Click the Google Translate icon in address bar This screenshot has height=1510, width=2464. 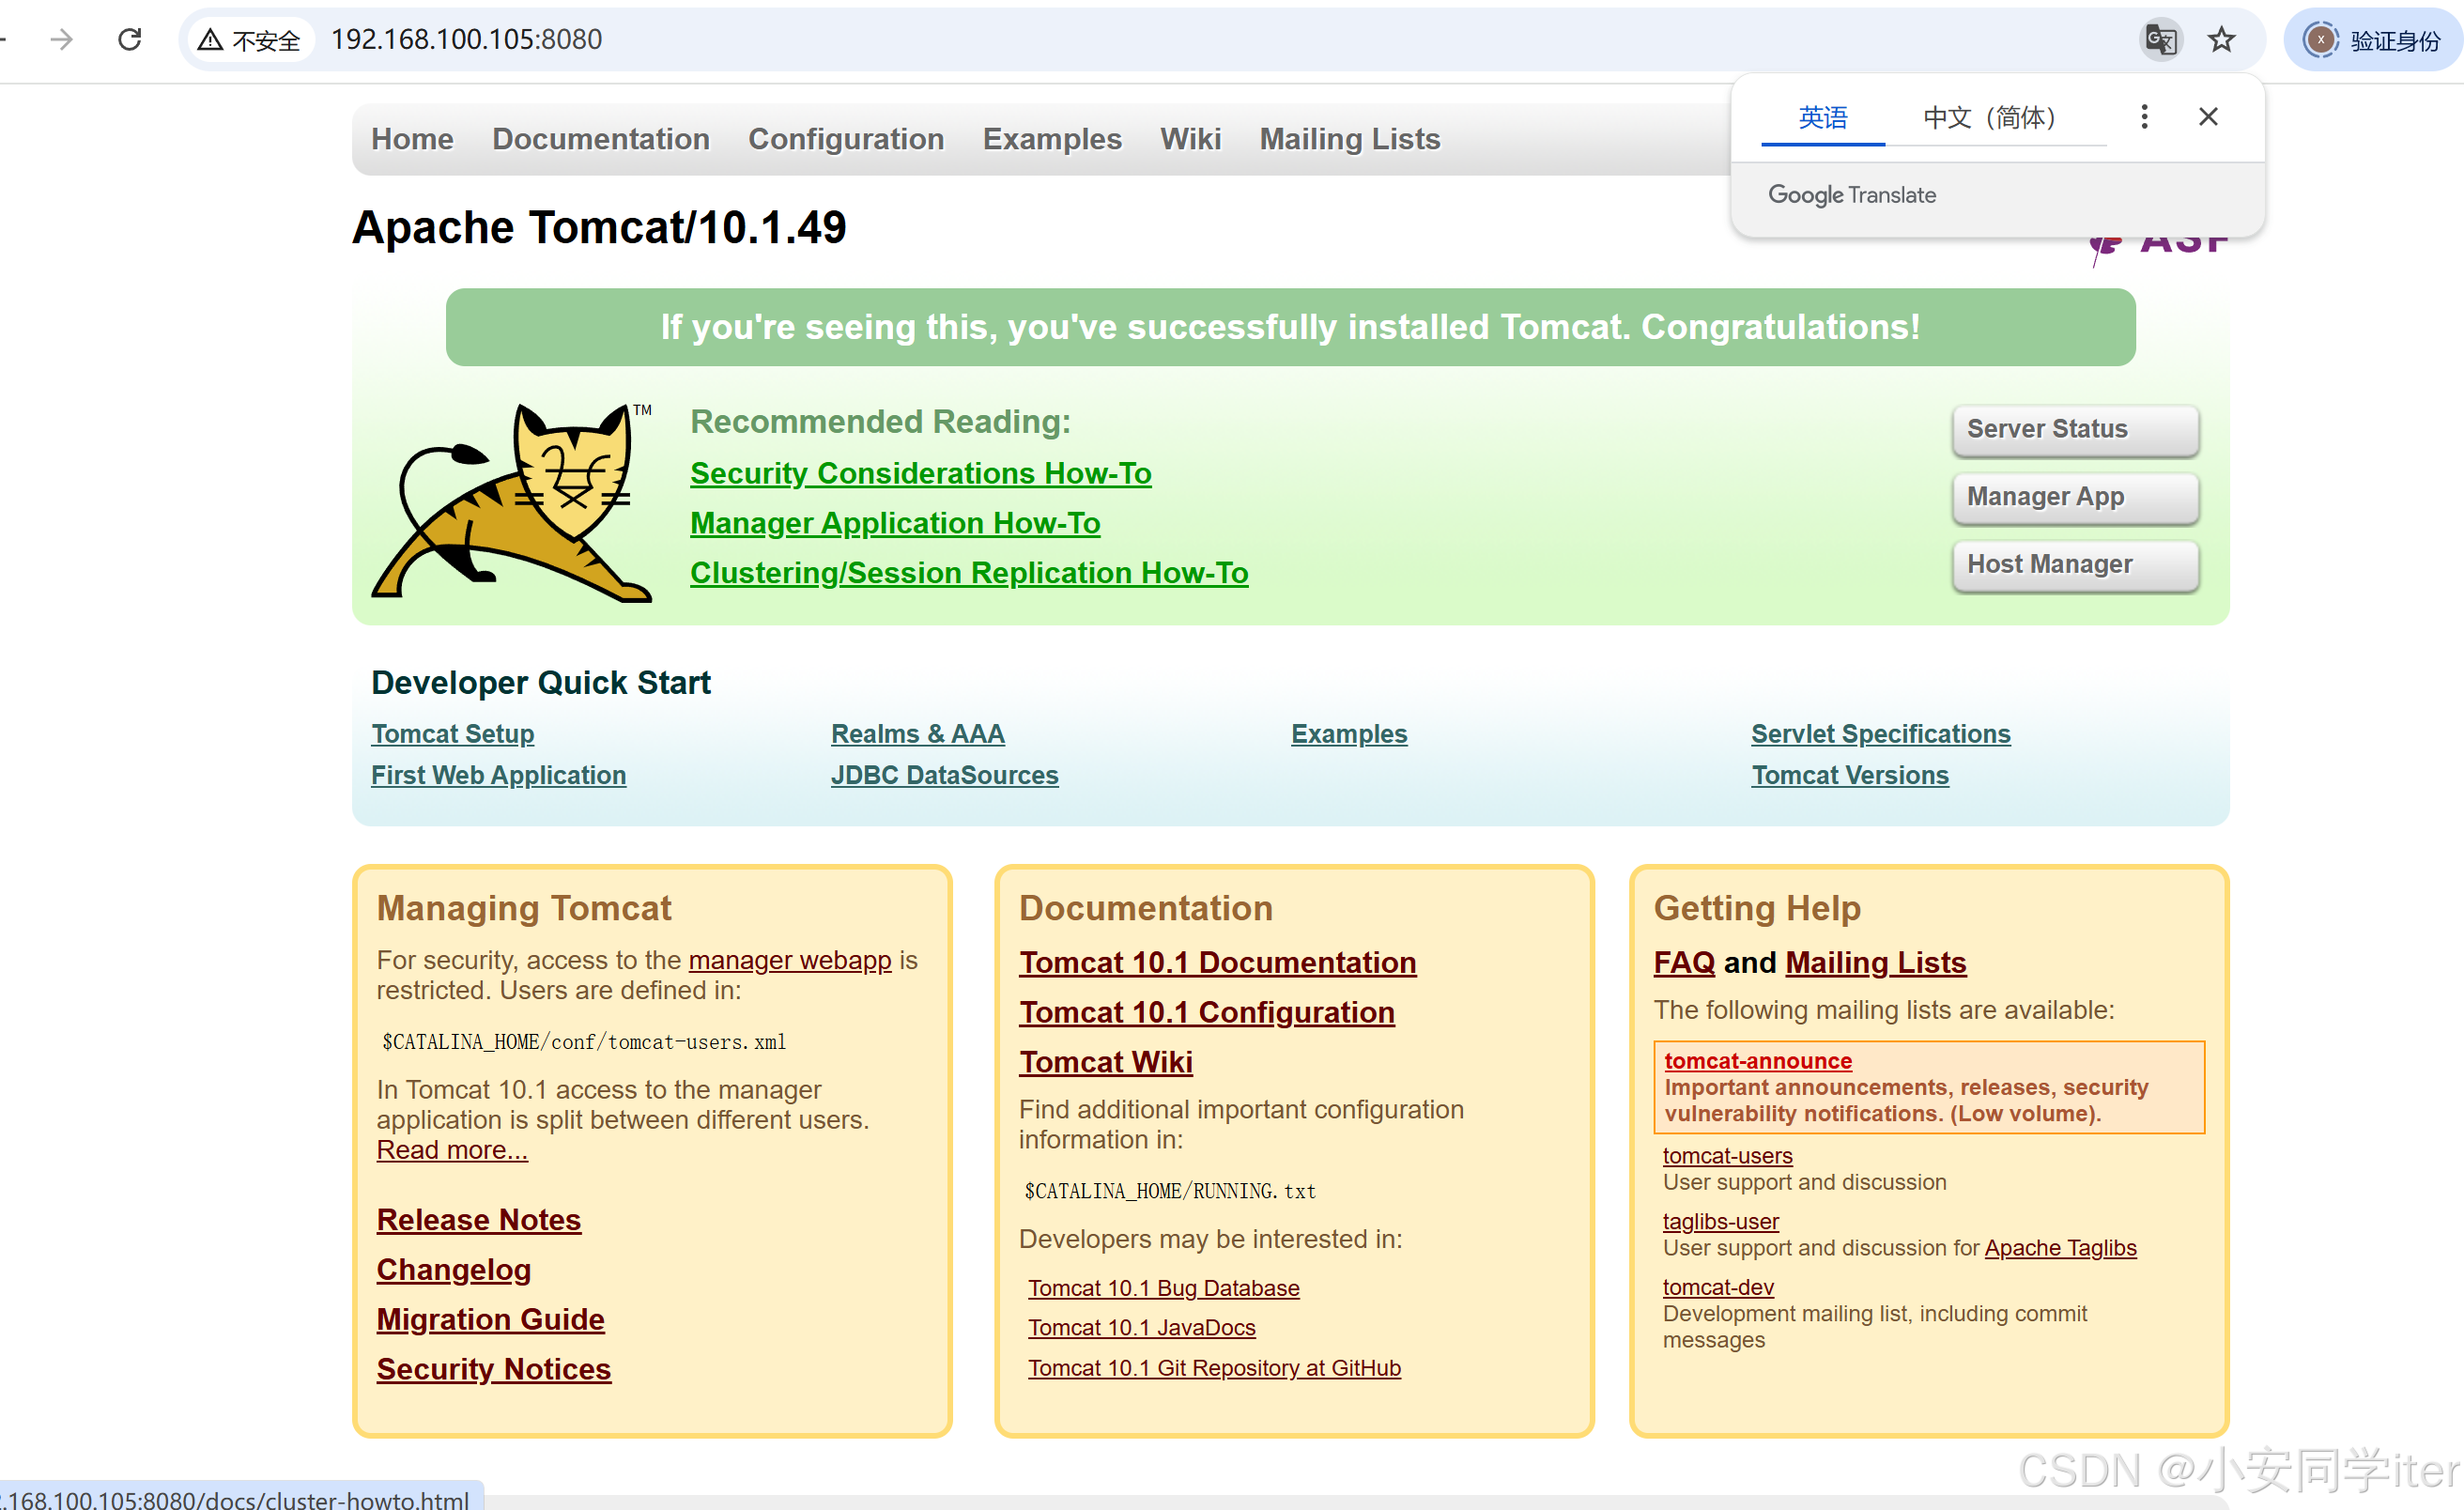coord(2160,40)
